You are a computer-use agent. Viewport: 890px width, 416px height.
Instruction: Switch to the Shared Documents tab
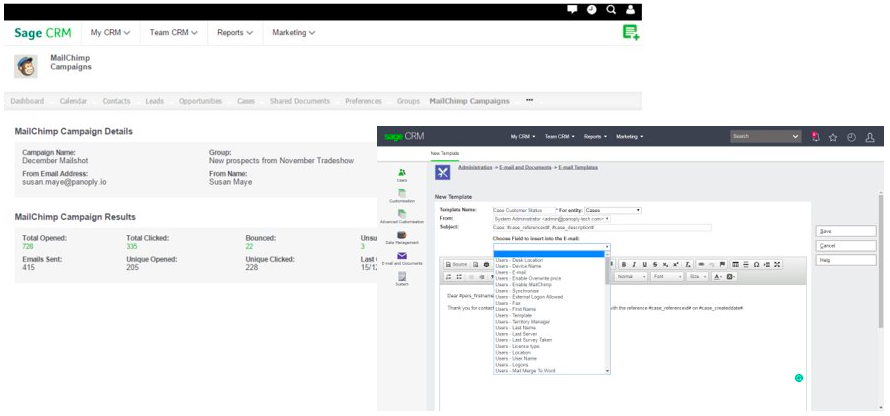point(300,101)
